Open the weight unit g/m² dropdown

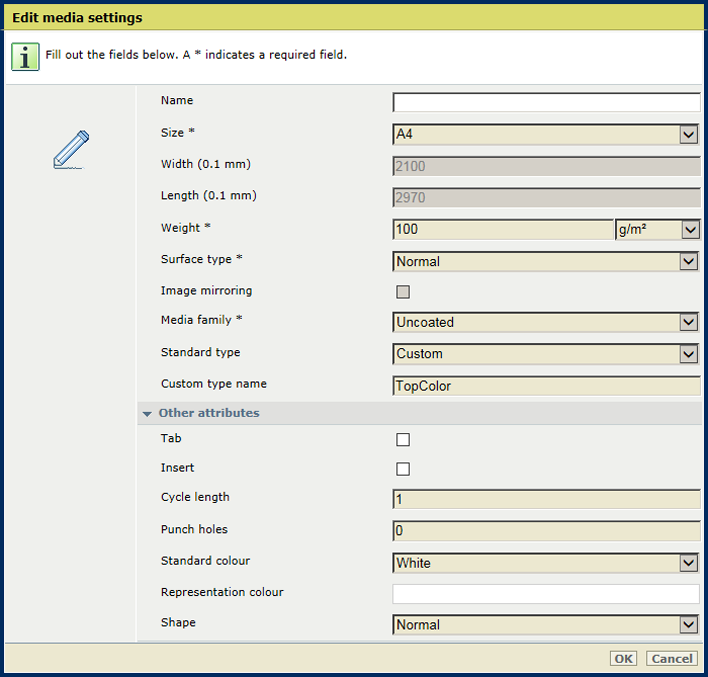[657, 230]
